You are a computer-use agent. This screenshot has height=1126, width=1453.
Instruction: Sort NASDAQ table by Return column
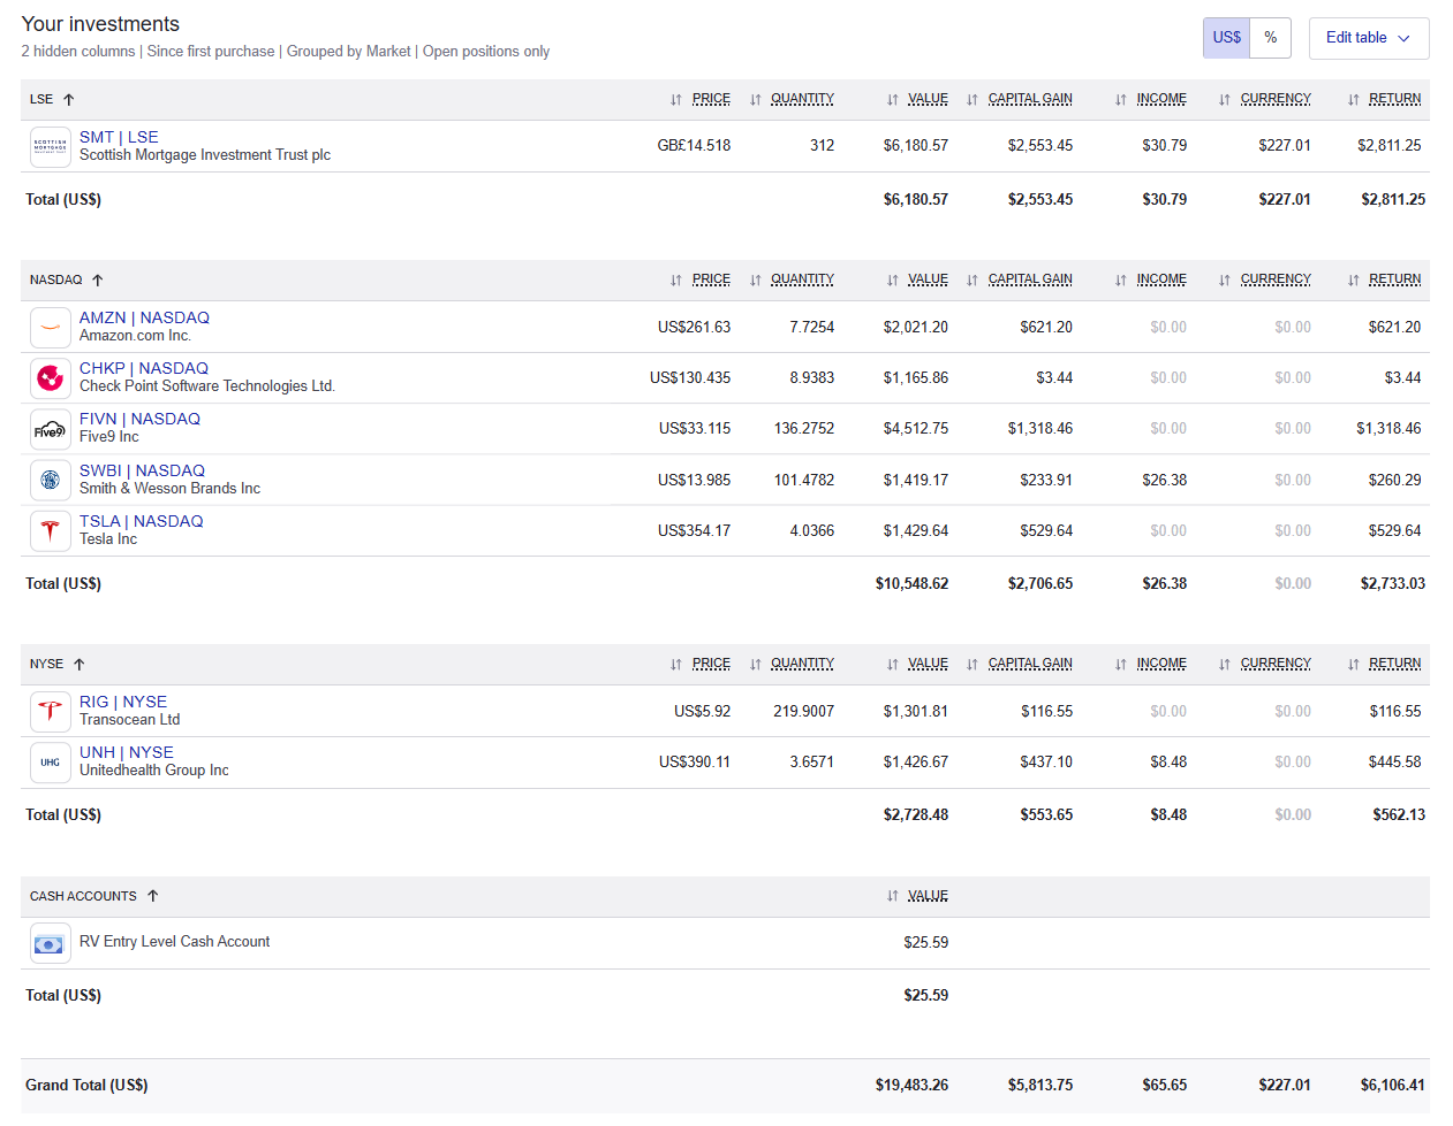click(1384, 279)
